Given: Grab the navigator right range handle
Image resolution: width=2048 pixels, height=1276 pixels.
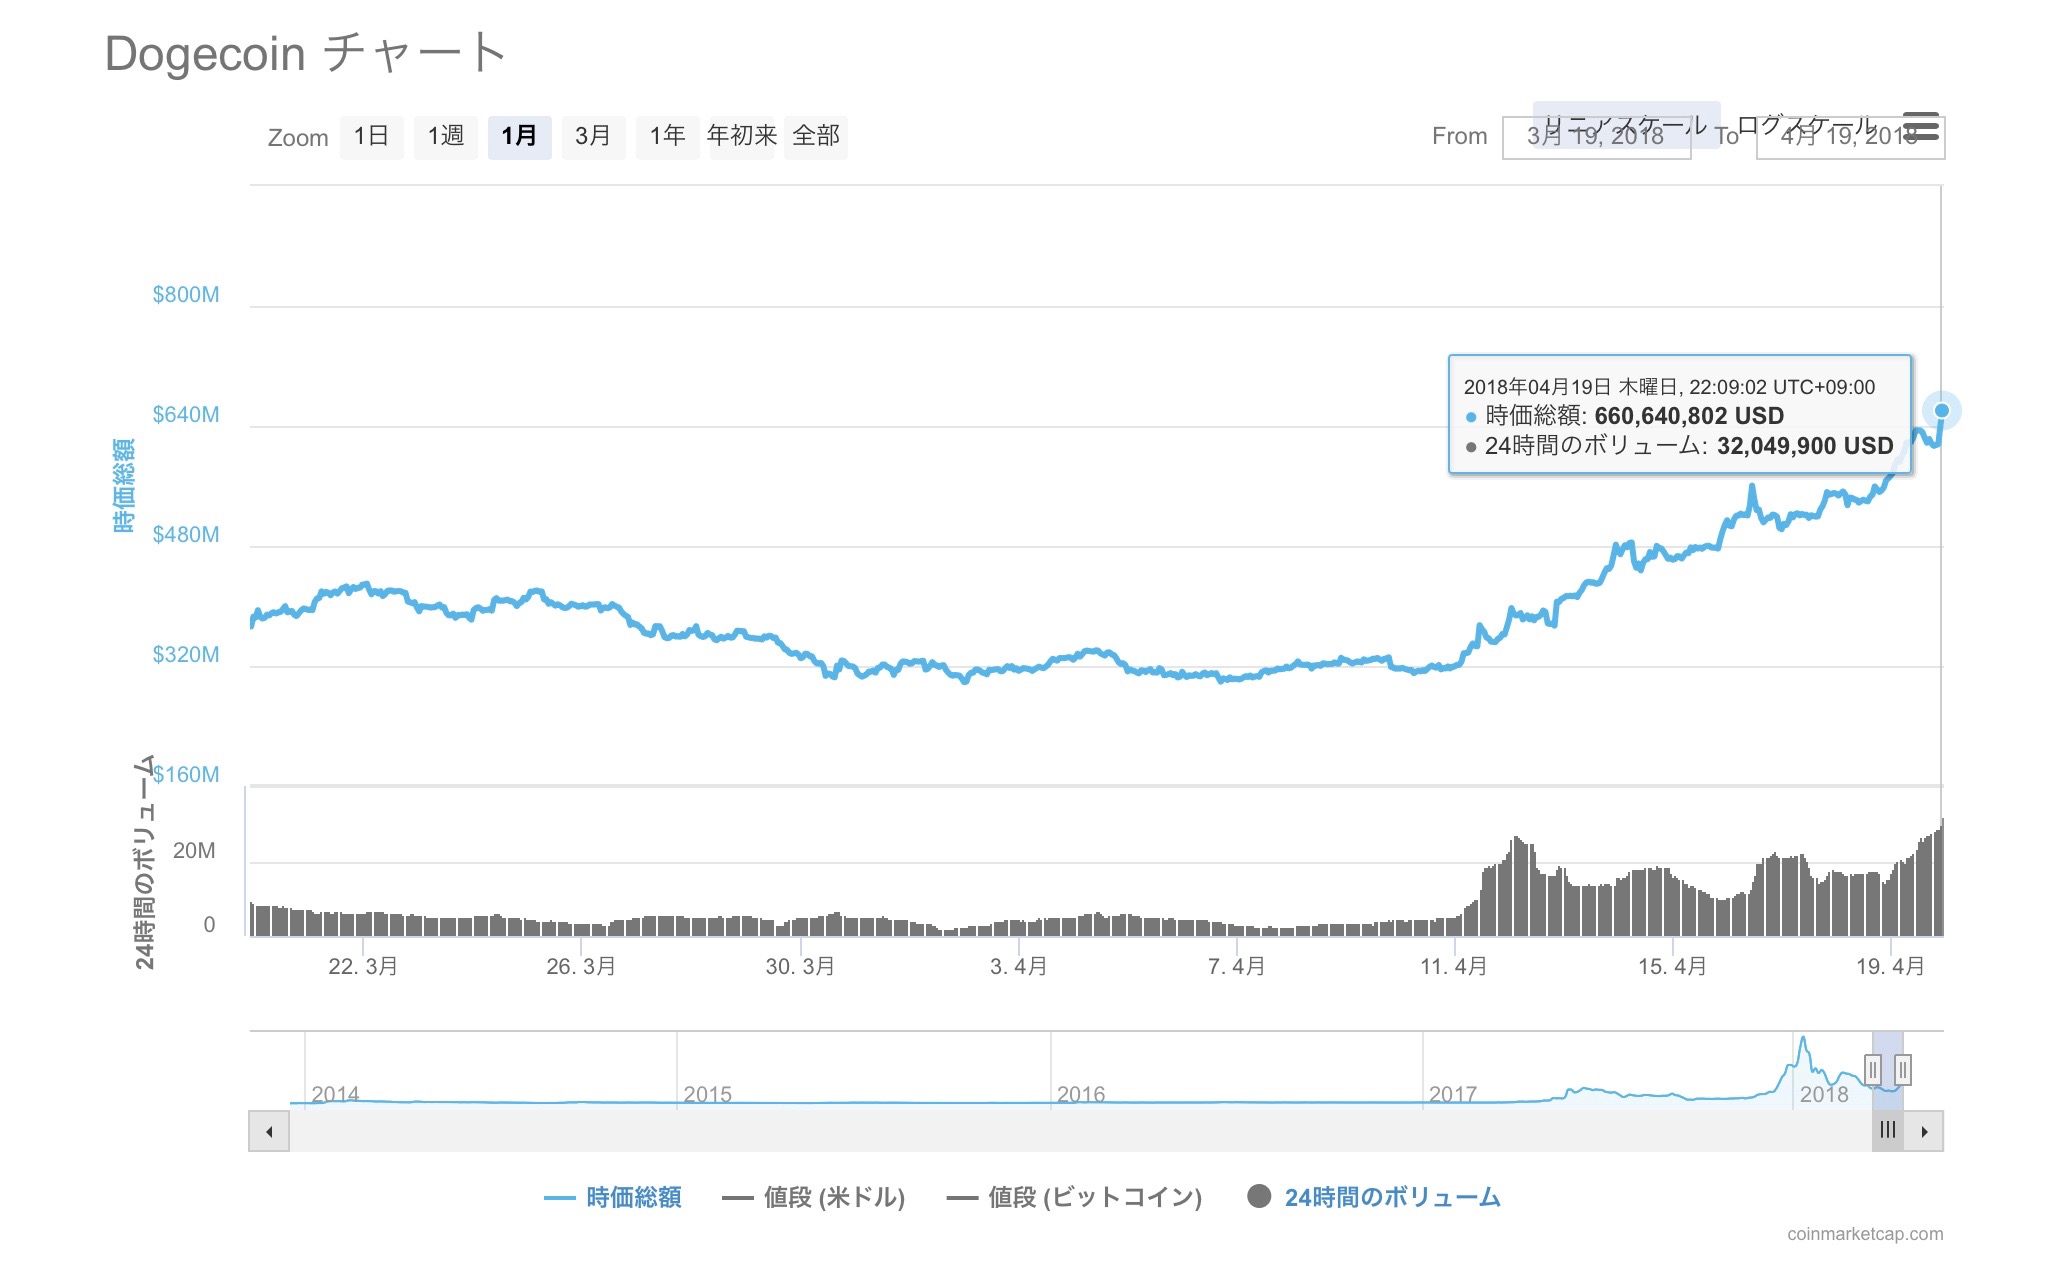Looking at the screenshot, I should click(1903, 1070).
